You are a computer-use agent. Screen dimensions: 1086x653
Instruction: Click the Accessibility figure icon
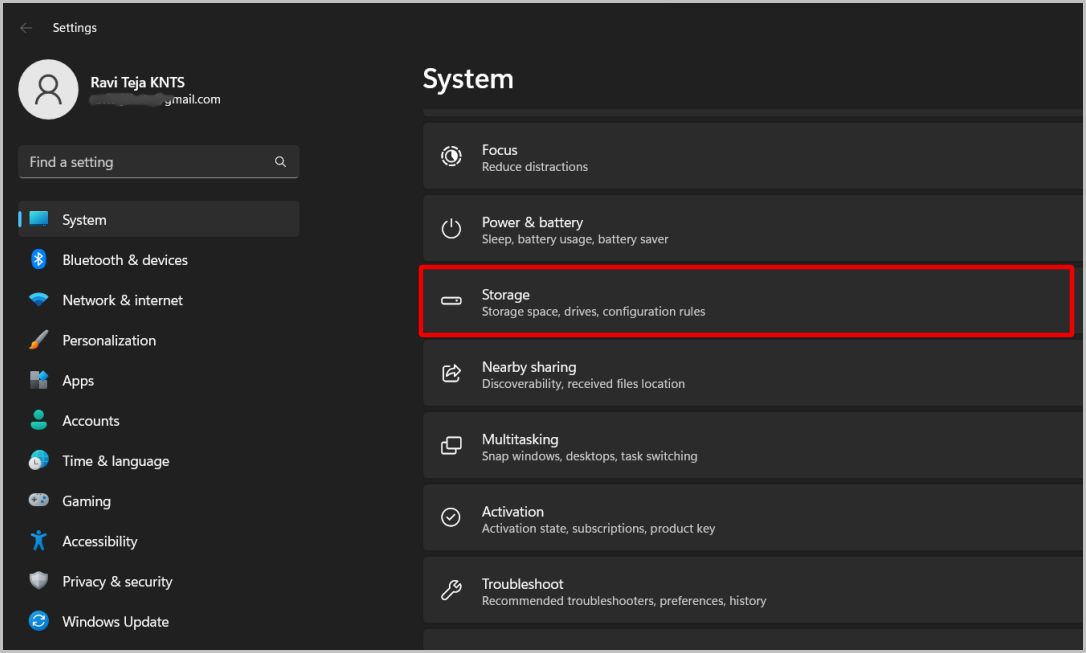coord(38,541)
